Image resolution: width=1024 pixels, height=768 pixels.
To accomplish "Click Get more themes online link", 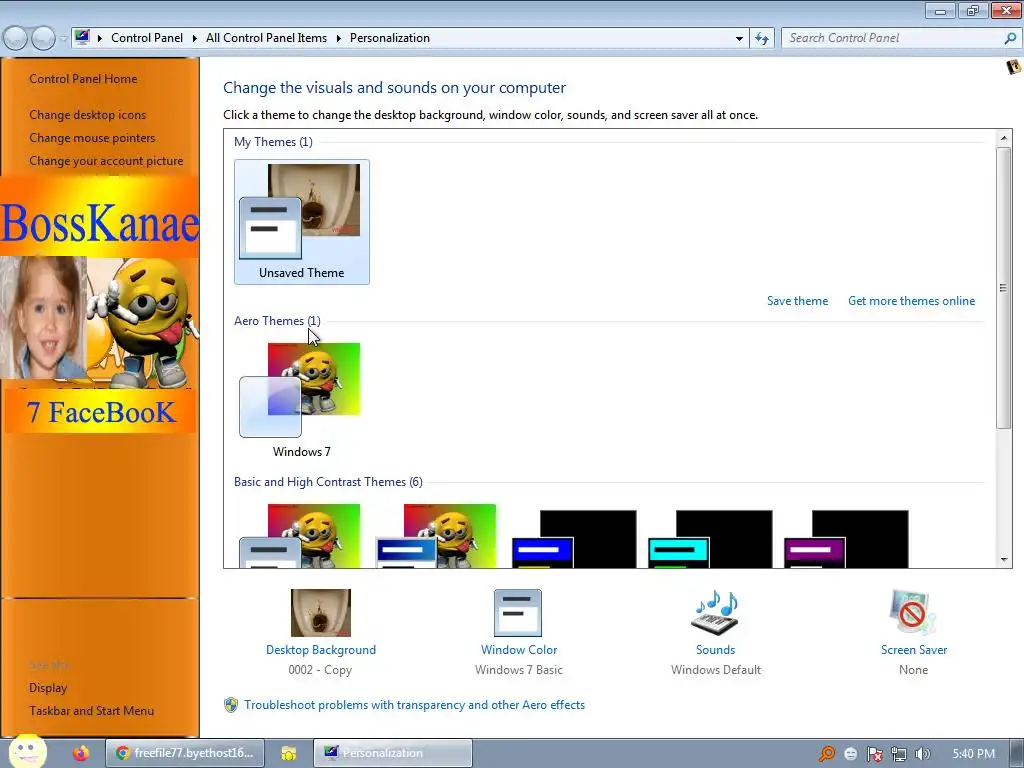I will point(911,300).
